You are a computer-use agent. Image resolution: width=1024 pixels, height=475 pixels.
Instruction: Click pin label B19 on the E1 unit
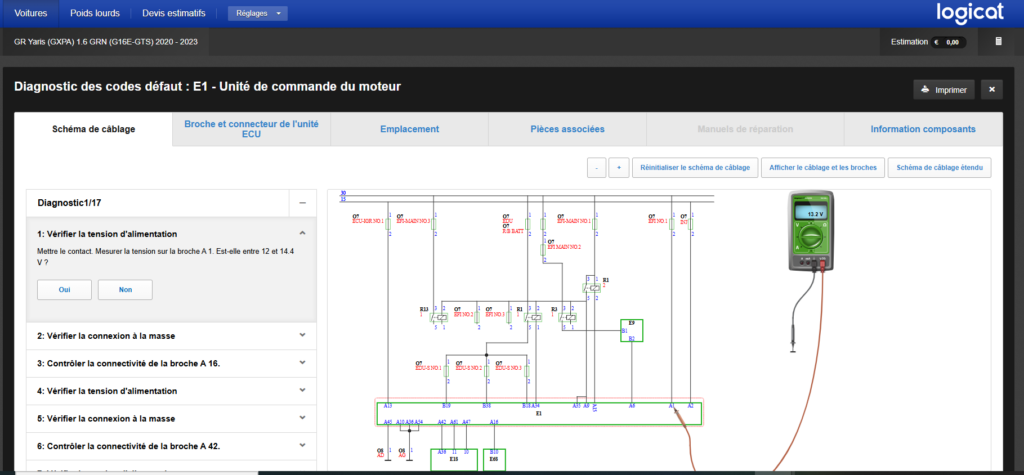[447, 406]
